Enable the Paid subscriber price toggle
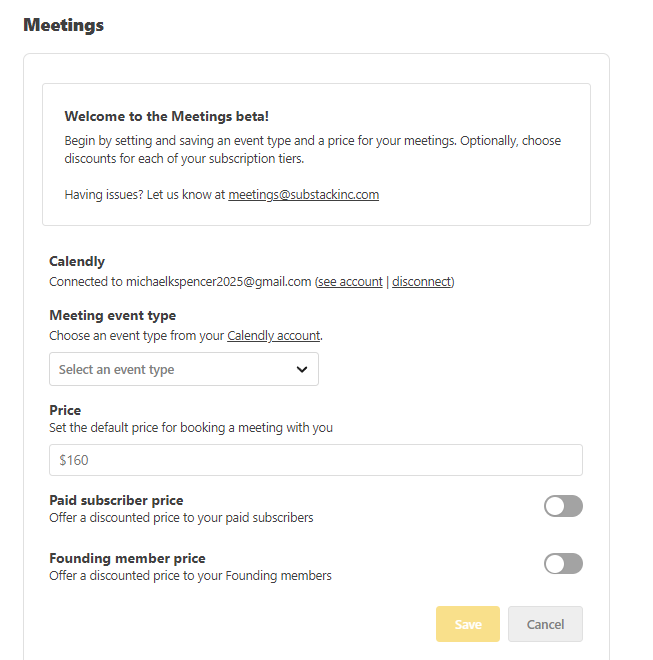 pyautogui.click(x=563, y=506)
